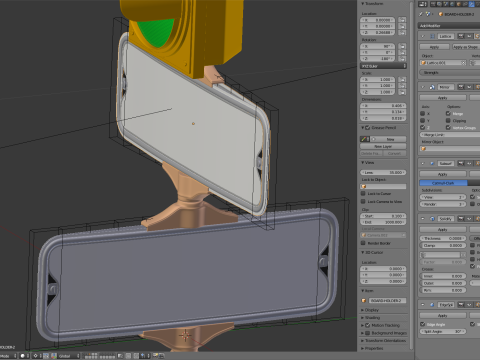The height and width of the screenshot is (360, 480).
Task: Collapse the 3D Cursor panel
Action: 363,253
